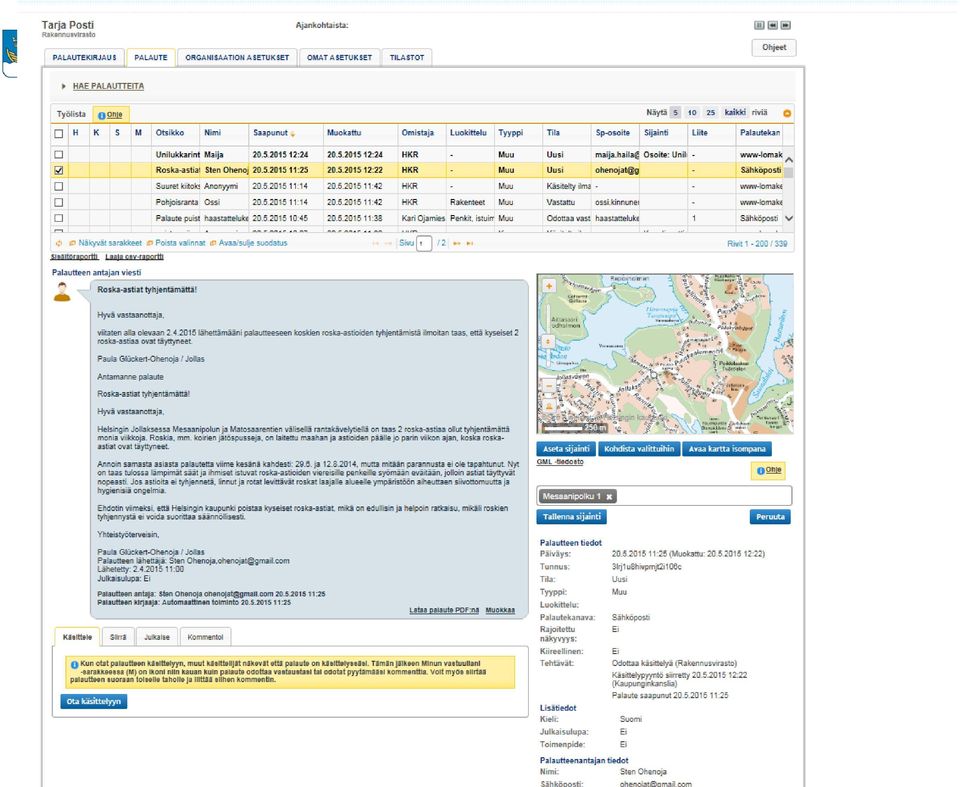960x787 pixels.
Task: Click the orange collapse icon beside riviä
Action: tap(787, 113)
